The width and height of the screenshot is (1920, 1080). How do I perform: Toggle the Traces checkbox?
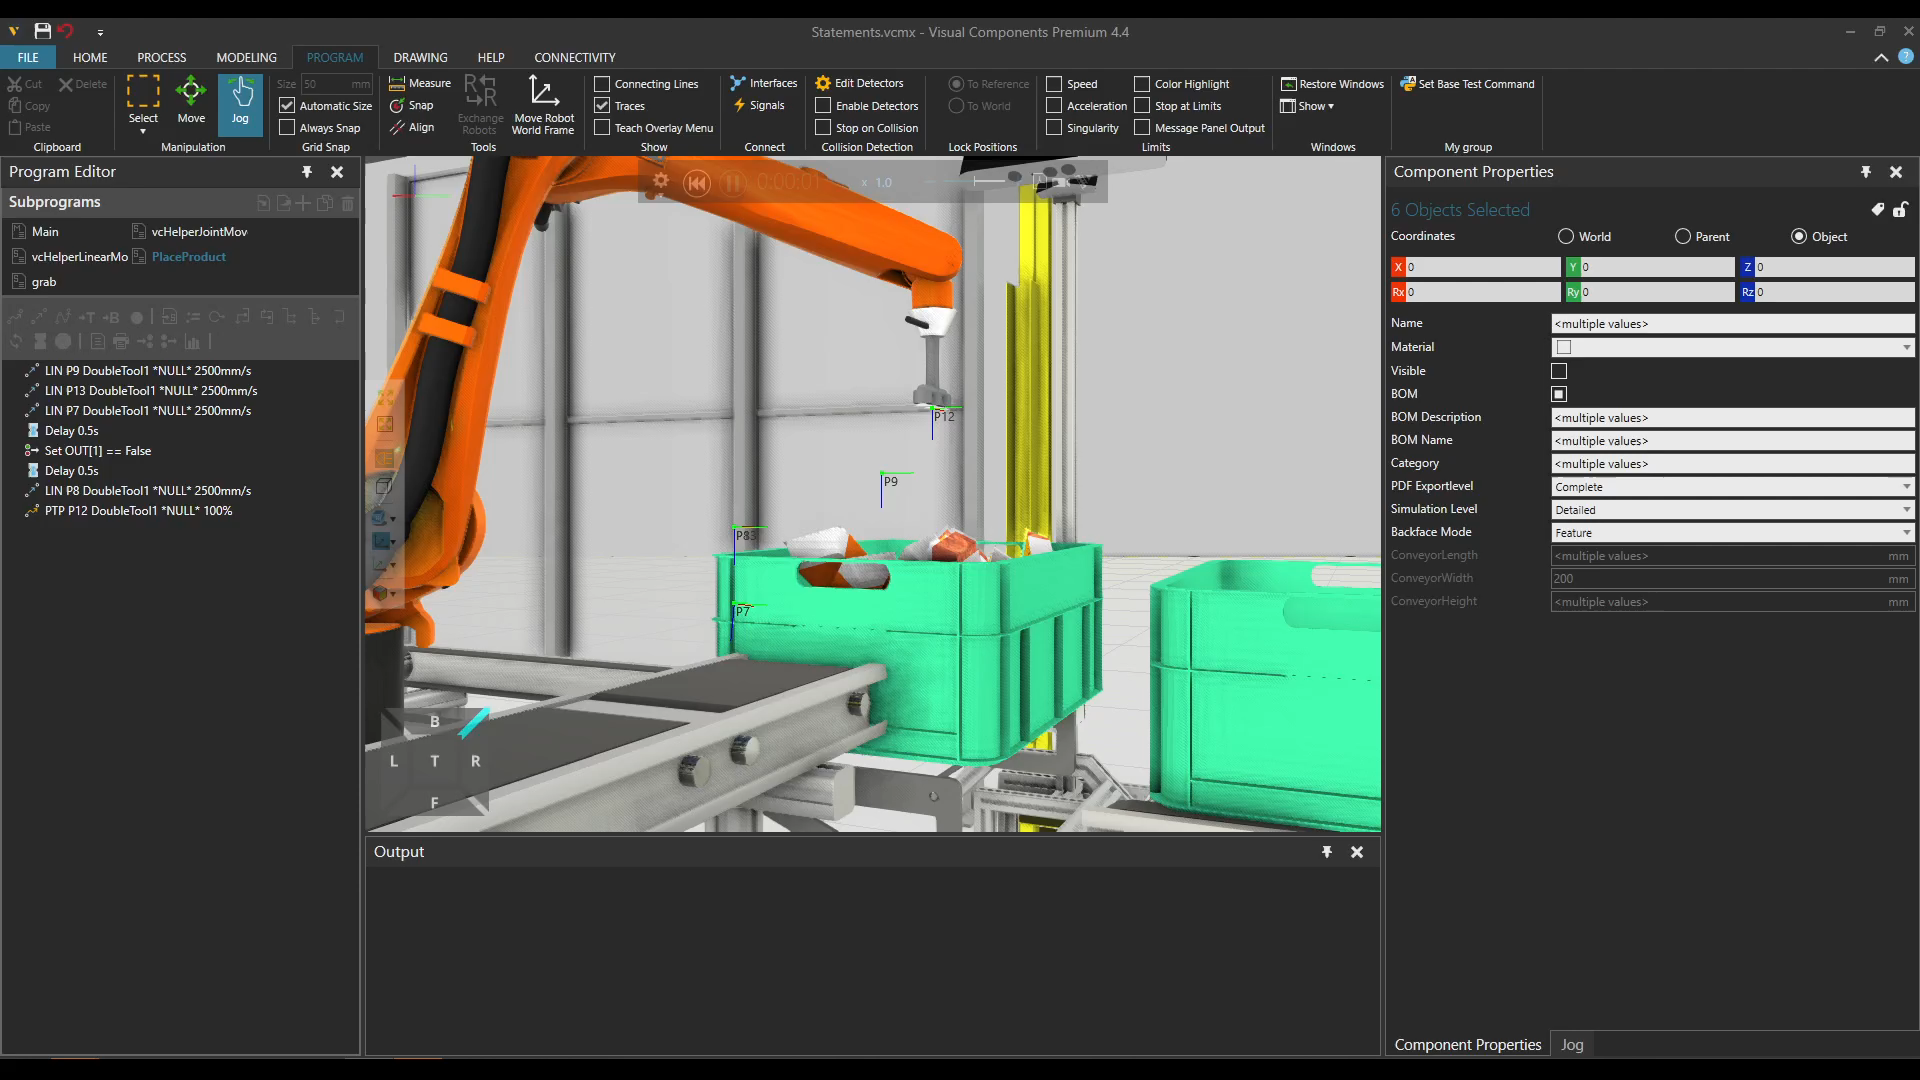[x=602, y=105]
